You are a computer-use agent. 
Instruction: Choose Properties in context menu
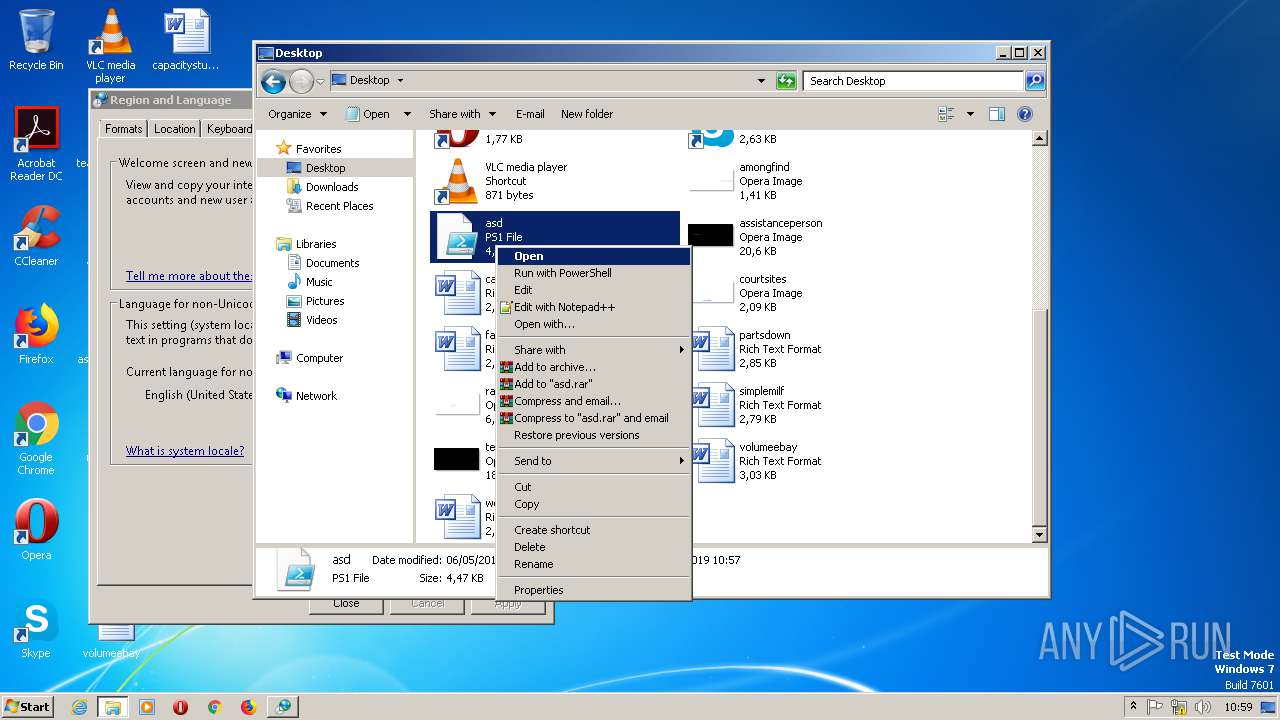click(594, 590)
